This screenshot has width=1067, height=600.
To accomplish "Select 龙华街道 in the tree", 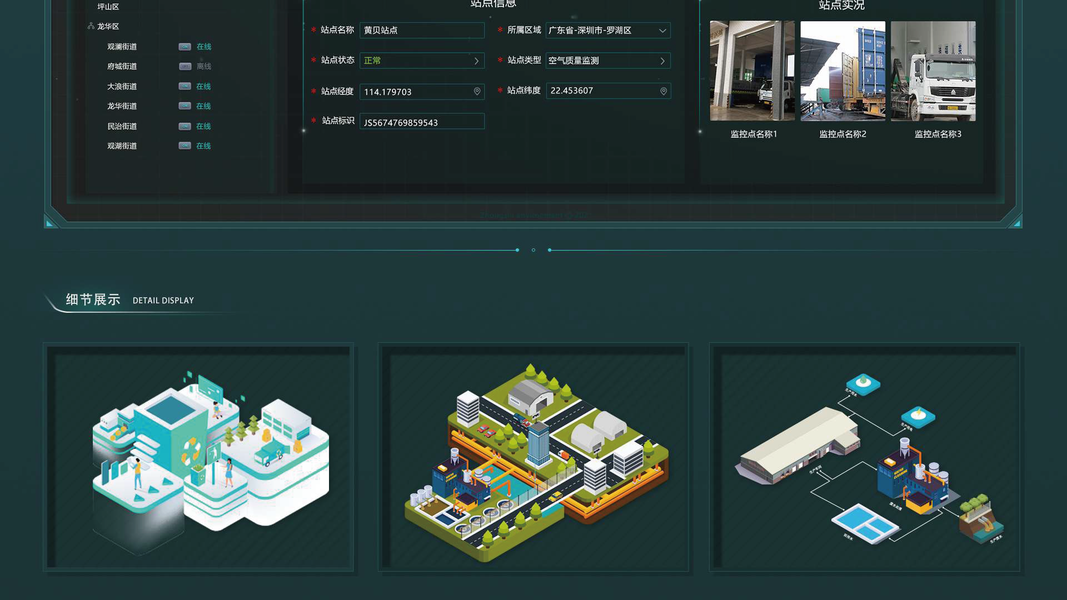I will 122,106.
